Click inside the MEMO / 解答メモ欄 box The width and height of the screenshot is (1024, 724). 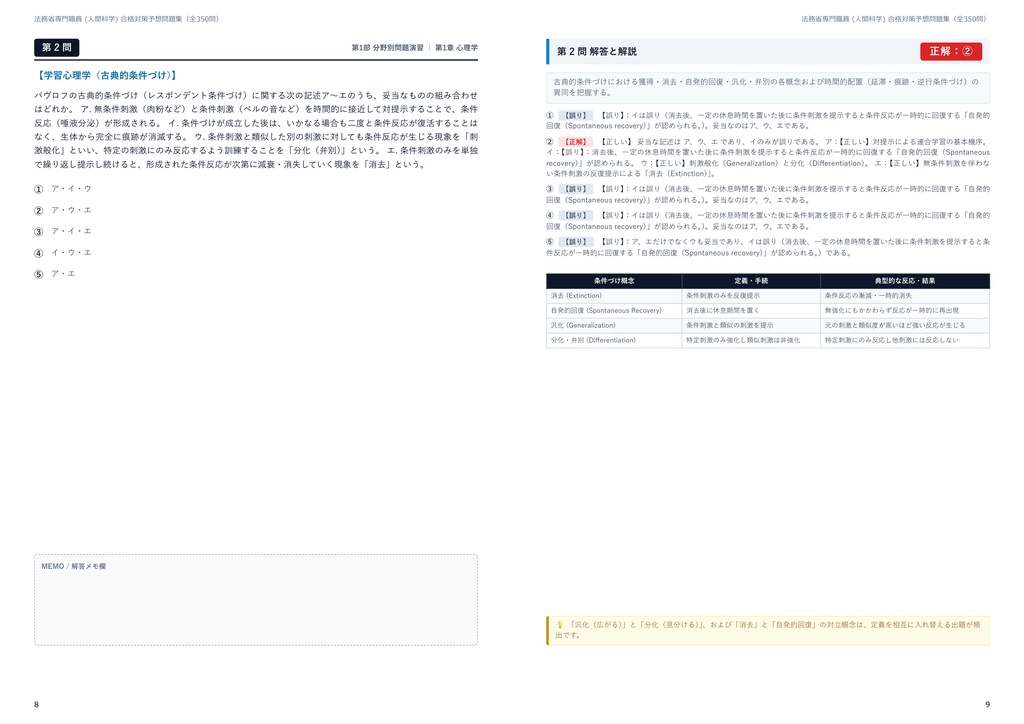coord(256,600)
